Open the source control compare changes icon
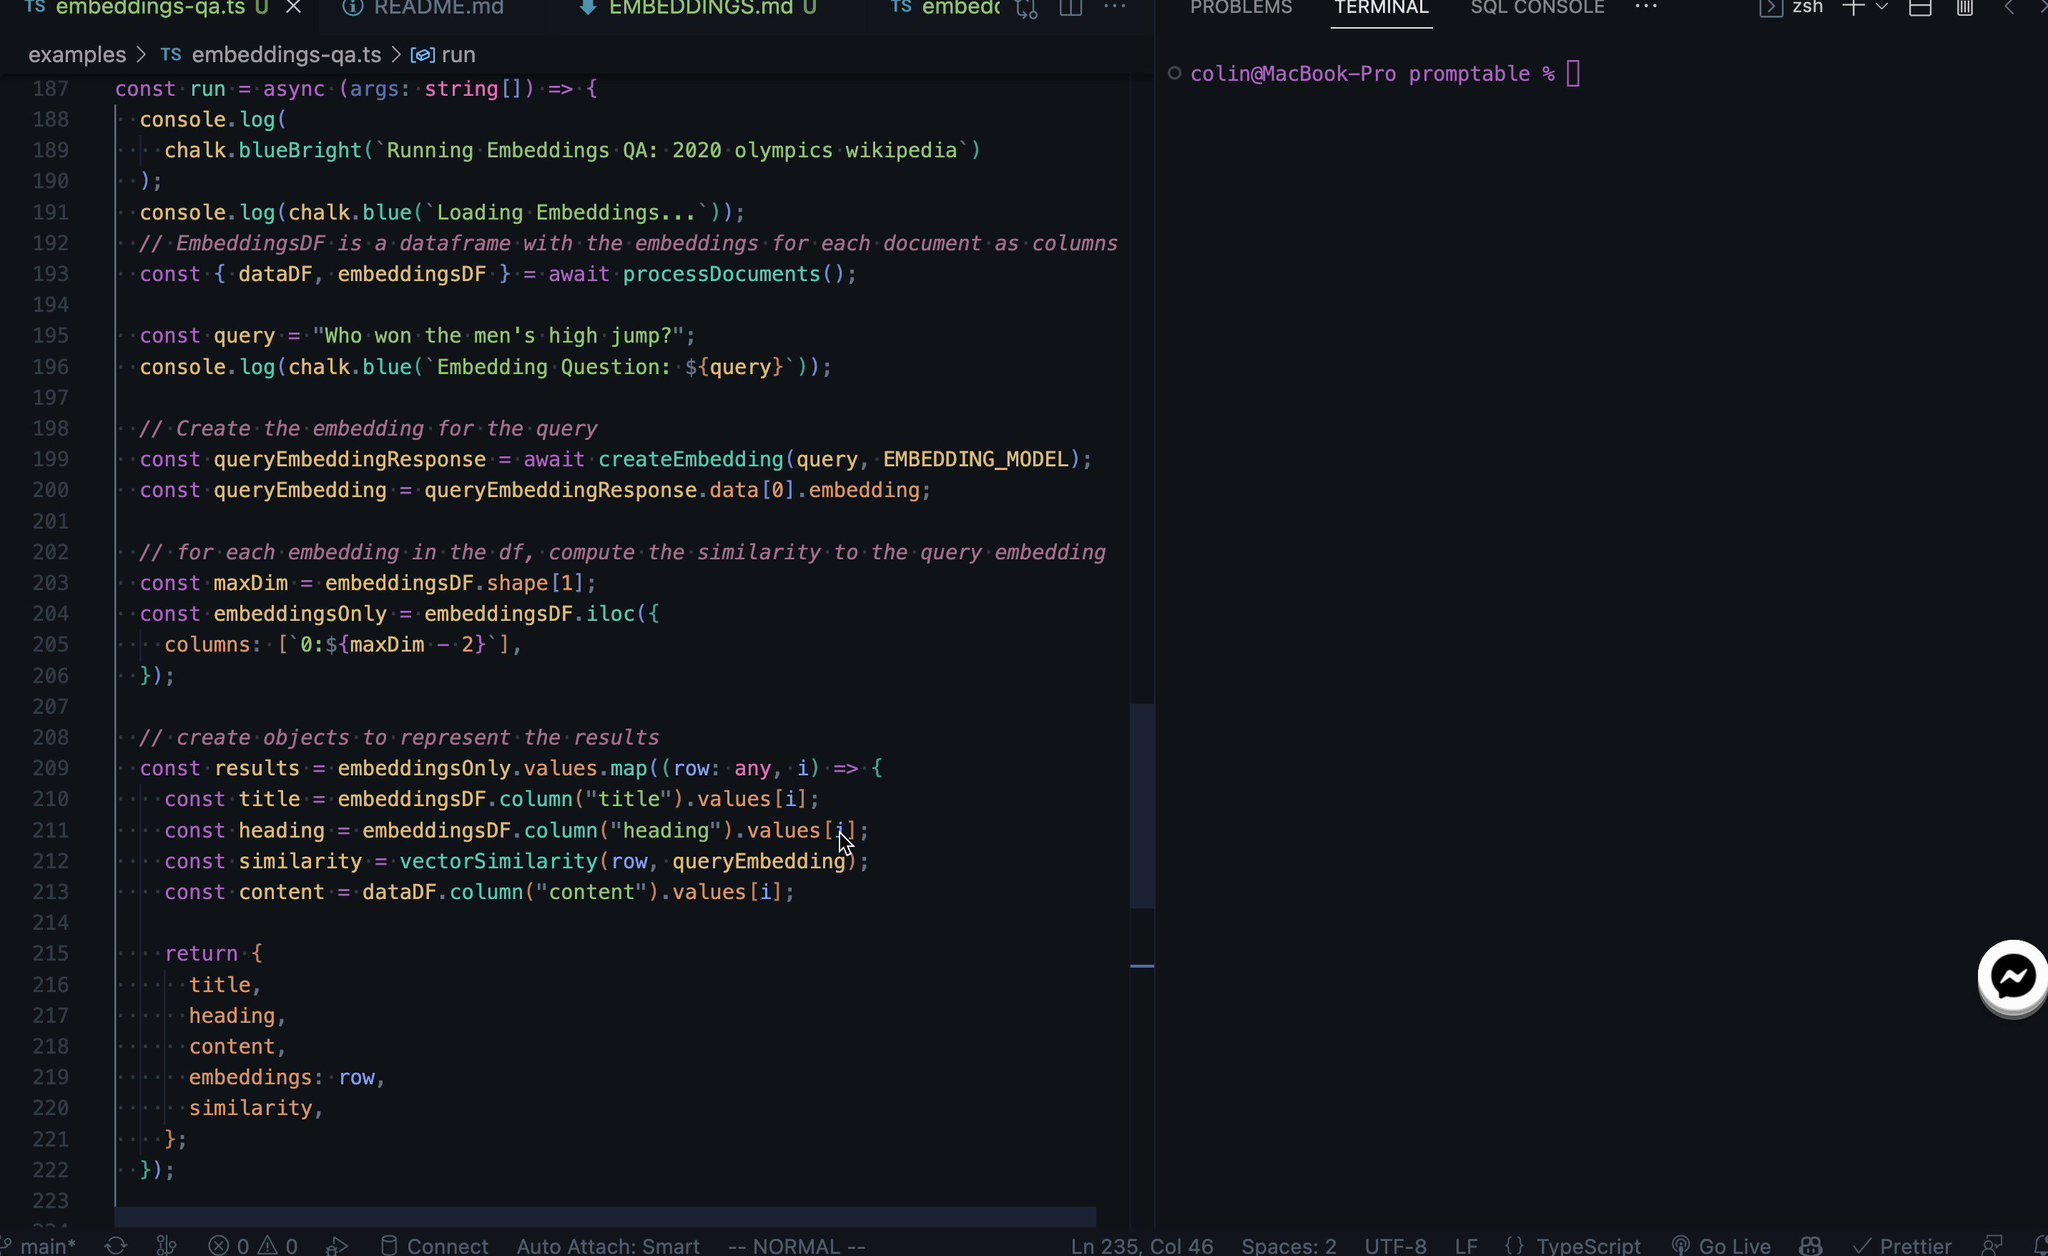This screenshot has height=1256, width=2048. pyautogui.click(x=1027, y=8)
